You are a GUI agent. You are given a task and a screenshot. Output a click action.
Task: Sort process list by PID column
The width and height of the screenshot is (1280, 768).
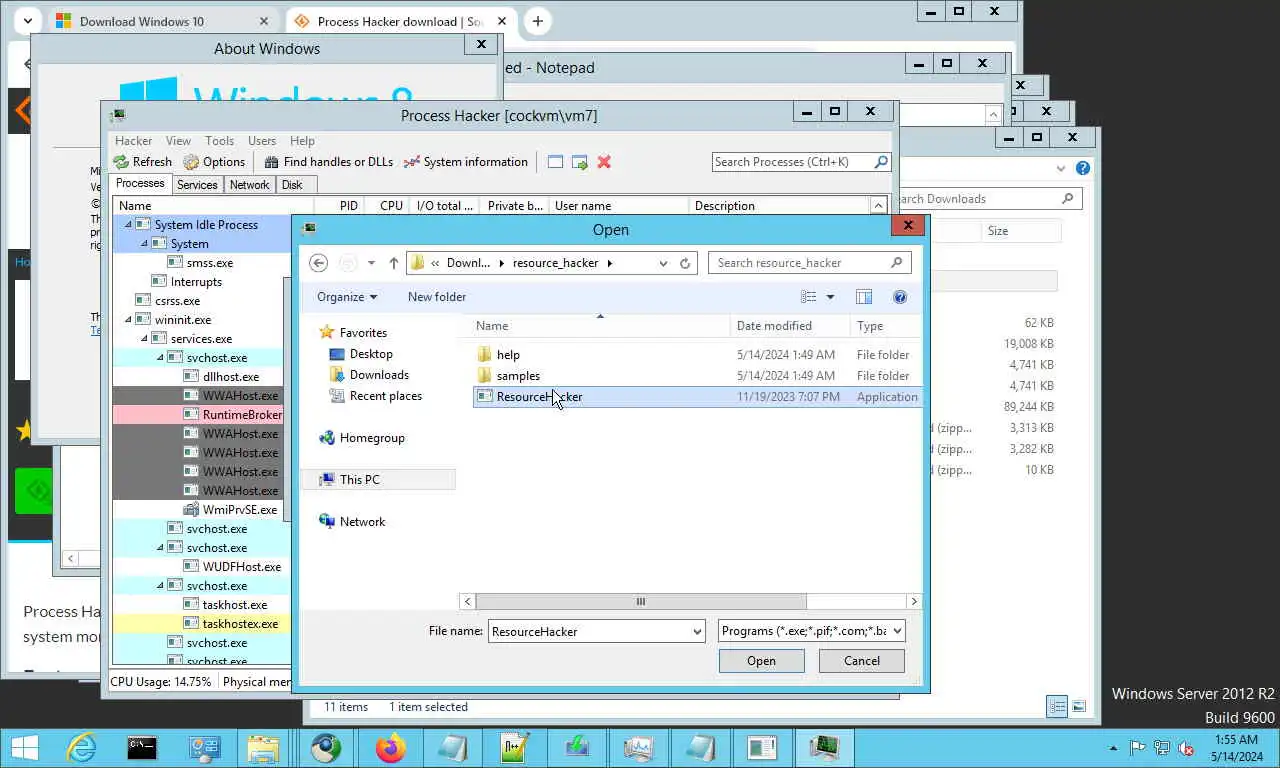pos(339,206)
